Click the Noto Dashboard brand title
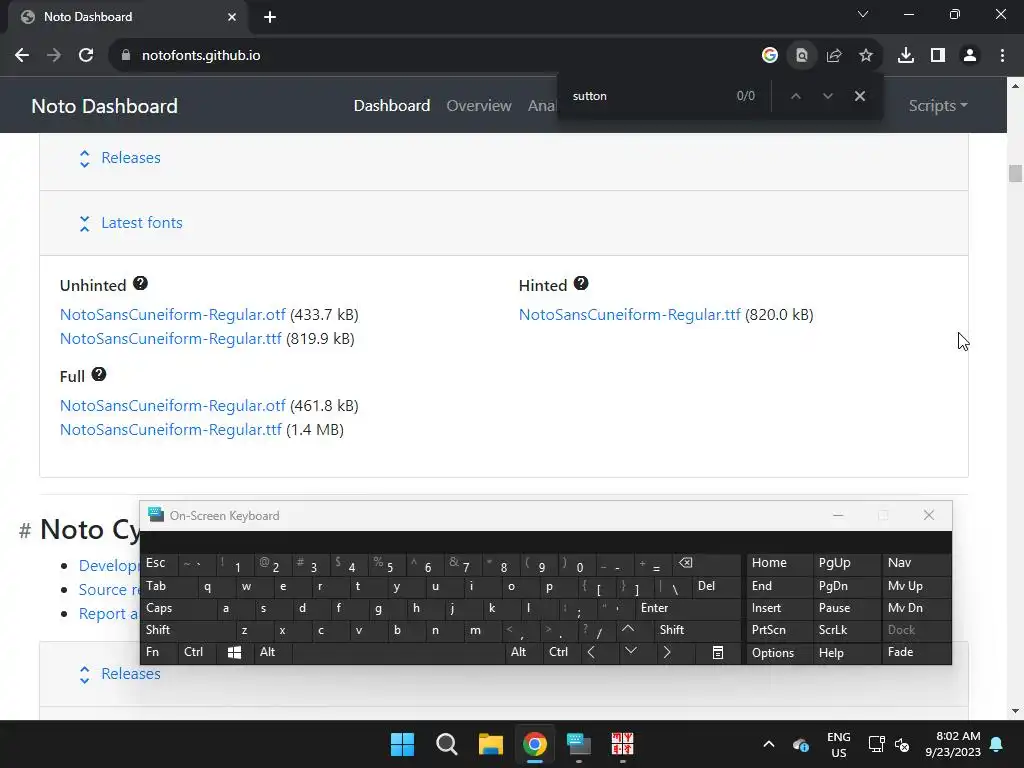 104,106
